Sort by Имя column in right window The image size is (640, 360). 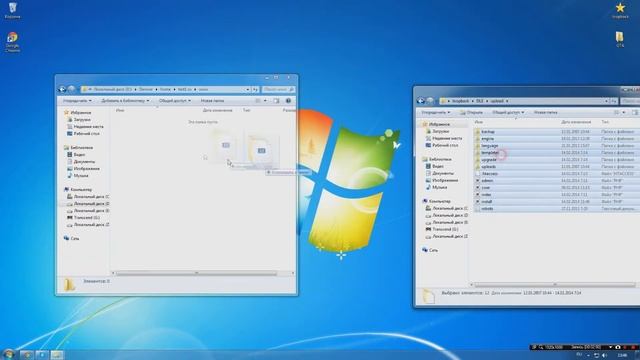[479, 122]
